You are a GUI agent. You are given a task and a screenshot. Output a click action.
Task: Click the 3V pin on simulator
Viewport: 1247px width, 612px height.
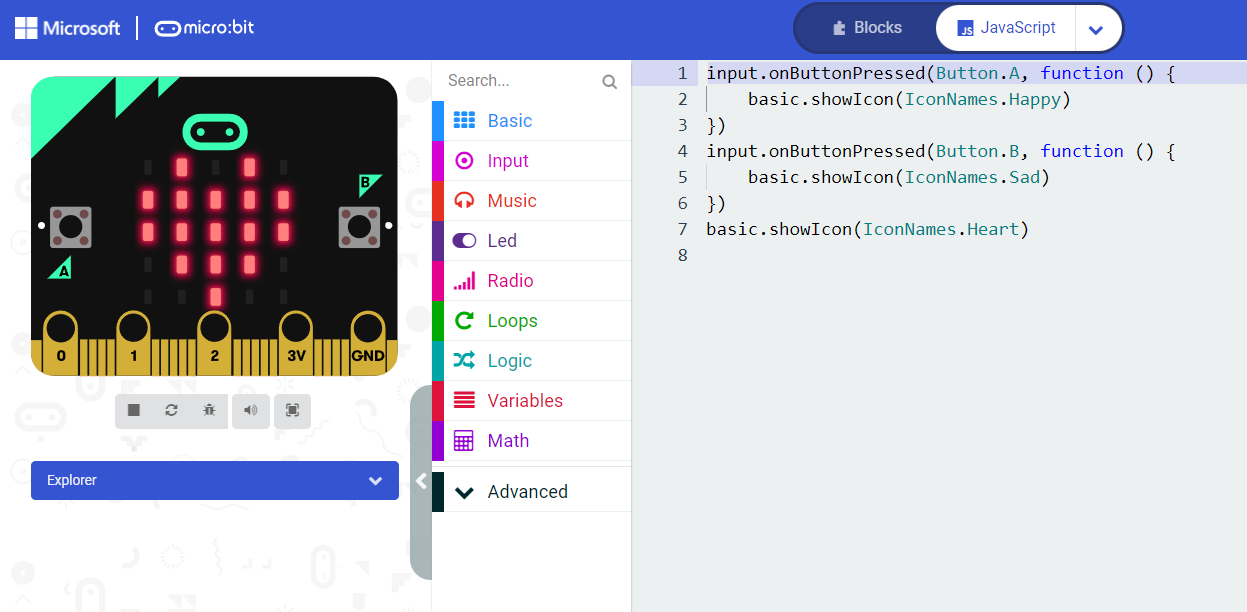tap(296, 342)
